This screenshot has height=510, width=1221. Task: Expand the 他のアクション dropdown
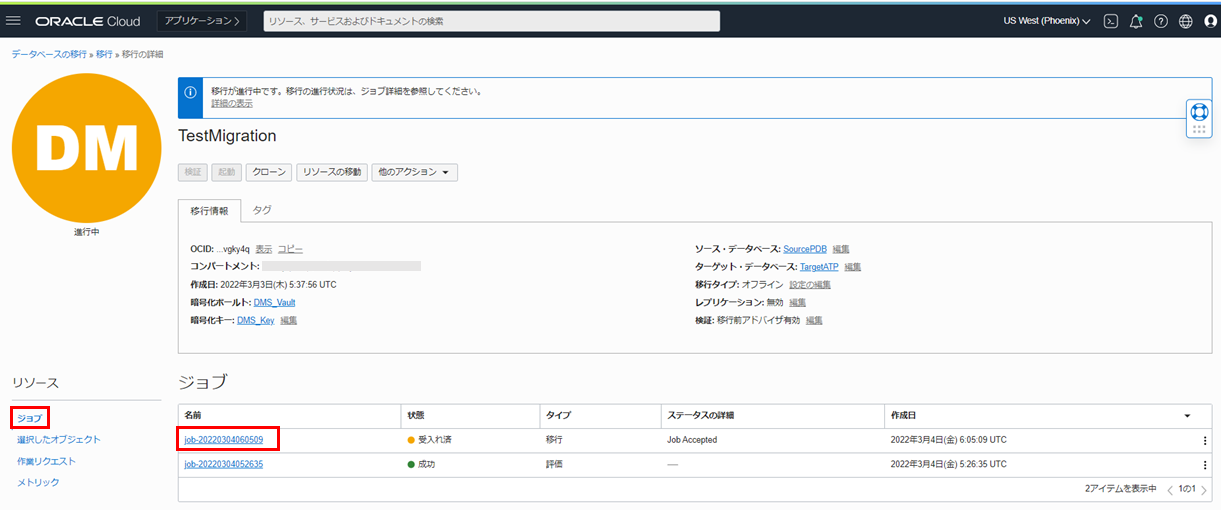click(x=414, y=172)
